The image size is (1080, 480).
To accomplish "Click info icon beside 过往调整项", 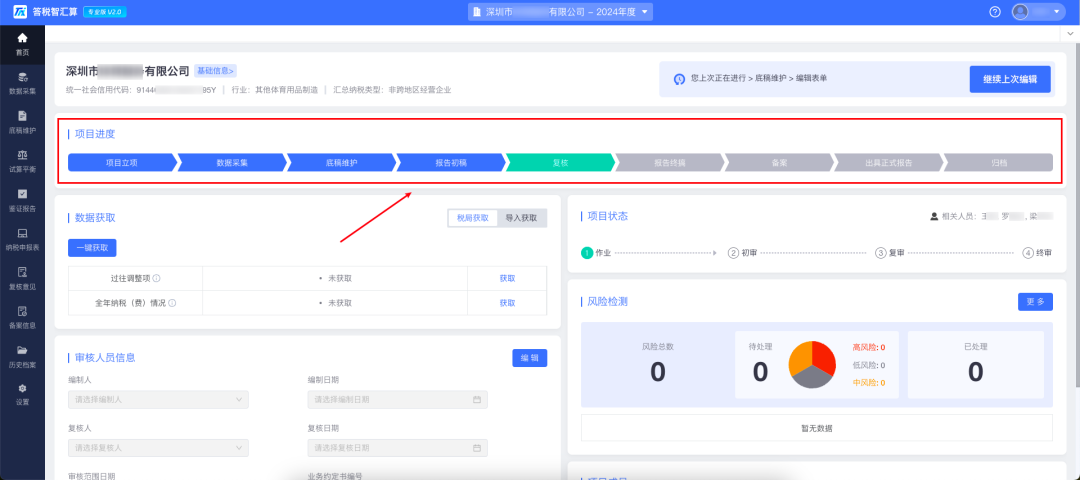I will pos(156,279).
